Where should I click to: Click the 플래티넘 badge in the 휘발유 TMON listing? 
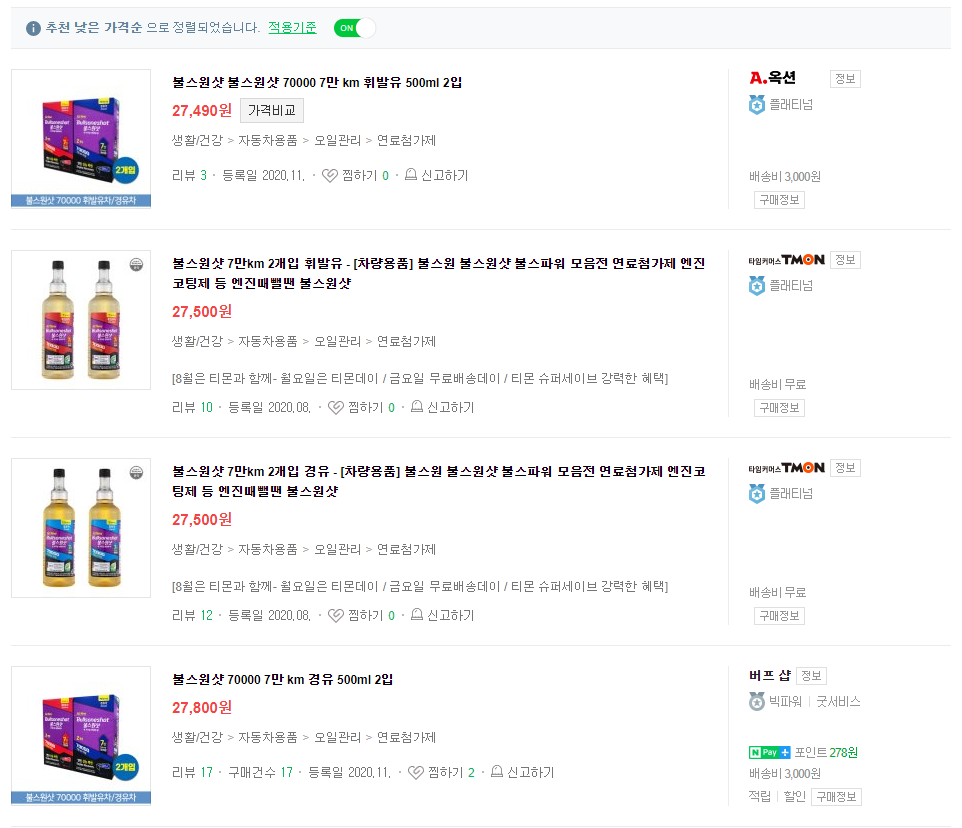click(x=757, y=286)
